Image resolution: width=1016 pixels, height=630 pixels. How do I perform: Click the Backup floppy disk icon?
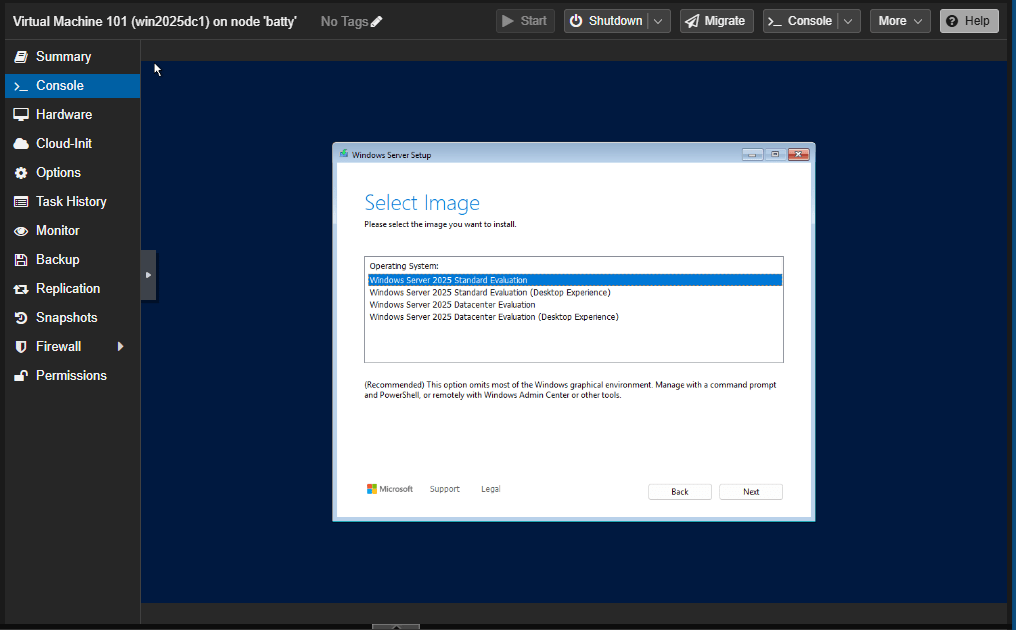20,260
